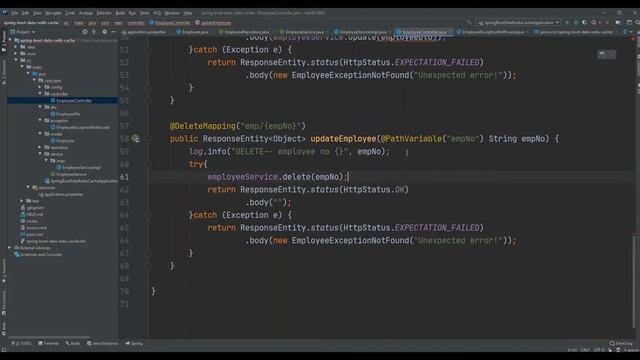Switch to pom.xml editor tab
The height and width of the screenshot is (360, 640).
[575, 32]
